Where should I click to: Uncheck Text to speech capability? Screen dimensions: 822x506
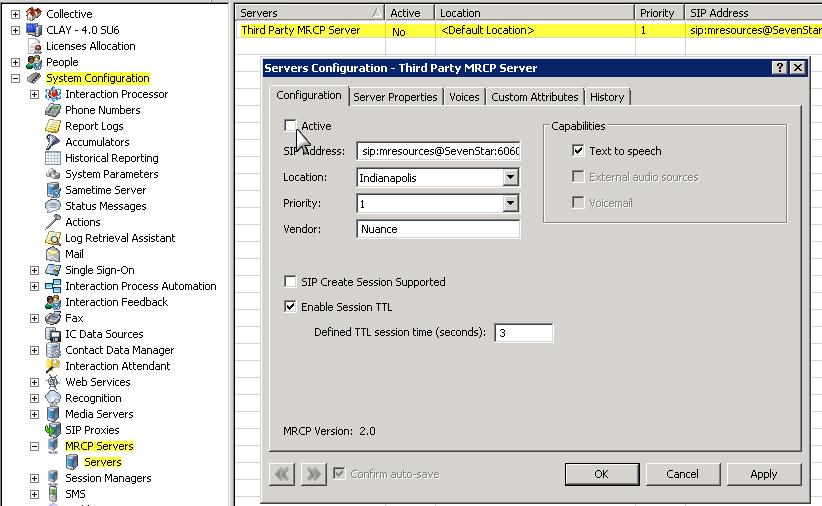(x=578, y=151)
